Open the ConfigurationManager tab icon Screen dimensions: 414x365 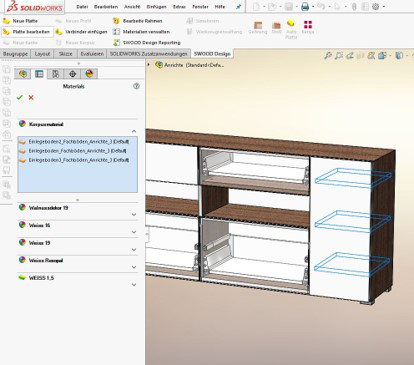tap(55, 74)
